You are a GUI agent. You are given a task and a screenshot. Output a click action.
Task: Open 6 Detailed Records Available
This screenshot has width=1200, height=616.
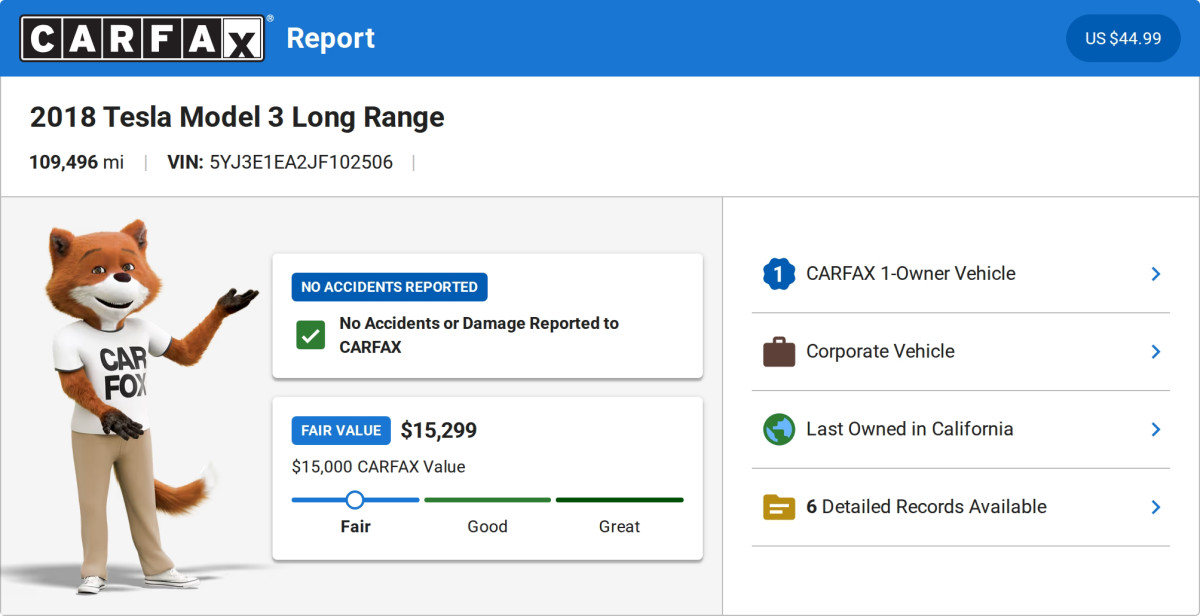961,507
